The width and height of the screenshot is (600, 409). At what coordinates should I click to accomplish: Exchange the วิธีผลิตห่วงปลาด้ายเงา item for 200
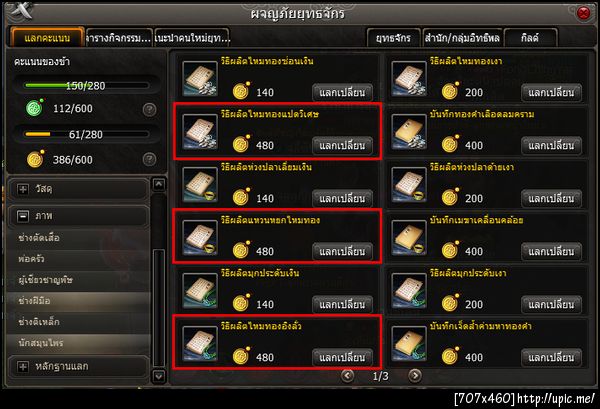pyautogui.click(x=551, y=199)
